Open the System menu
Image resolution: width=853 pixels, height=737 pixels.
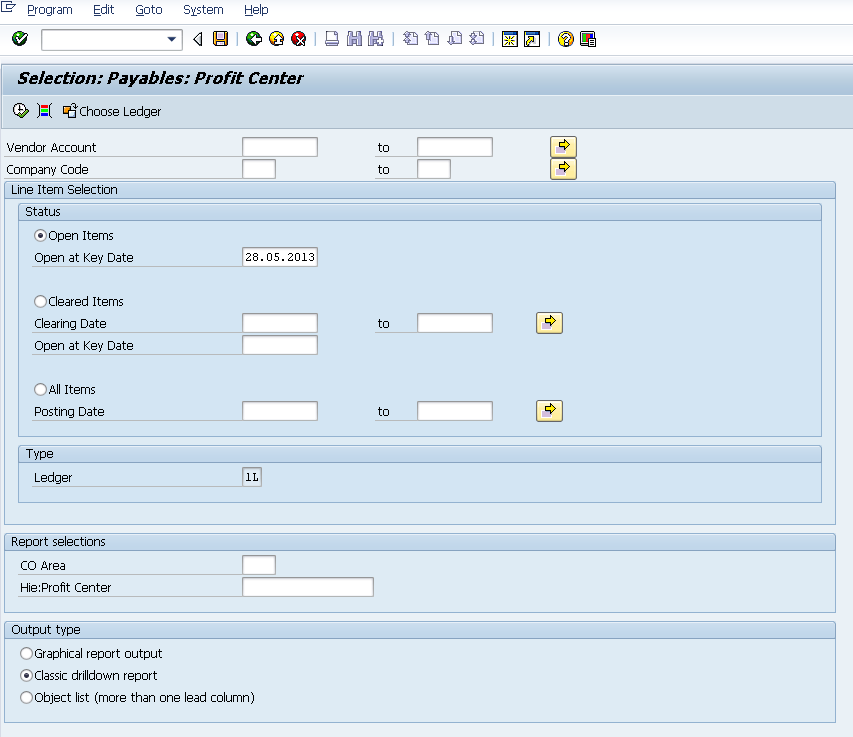click(203, 10)
